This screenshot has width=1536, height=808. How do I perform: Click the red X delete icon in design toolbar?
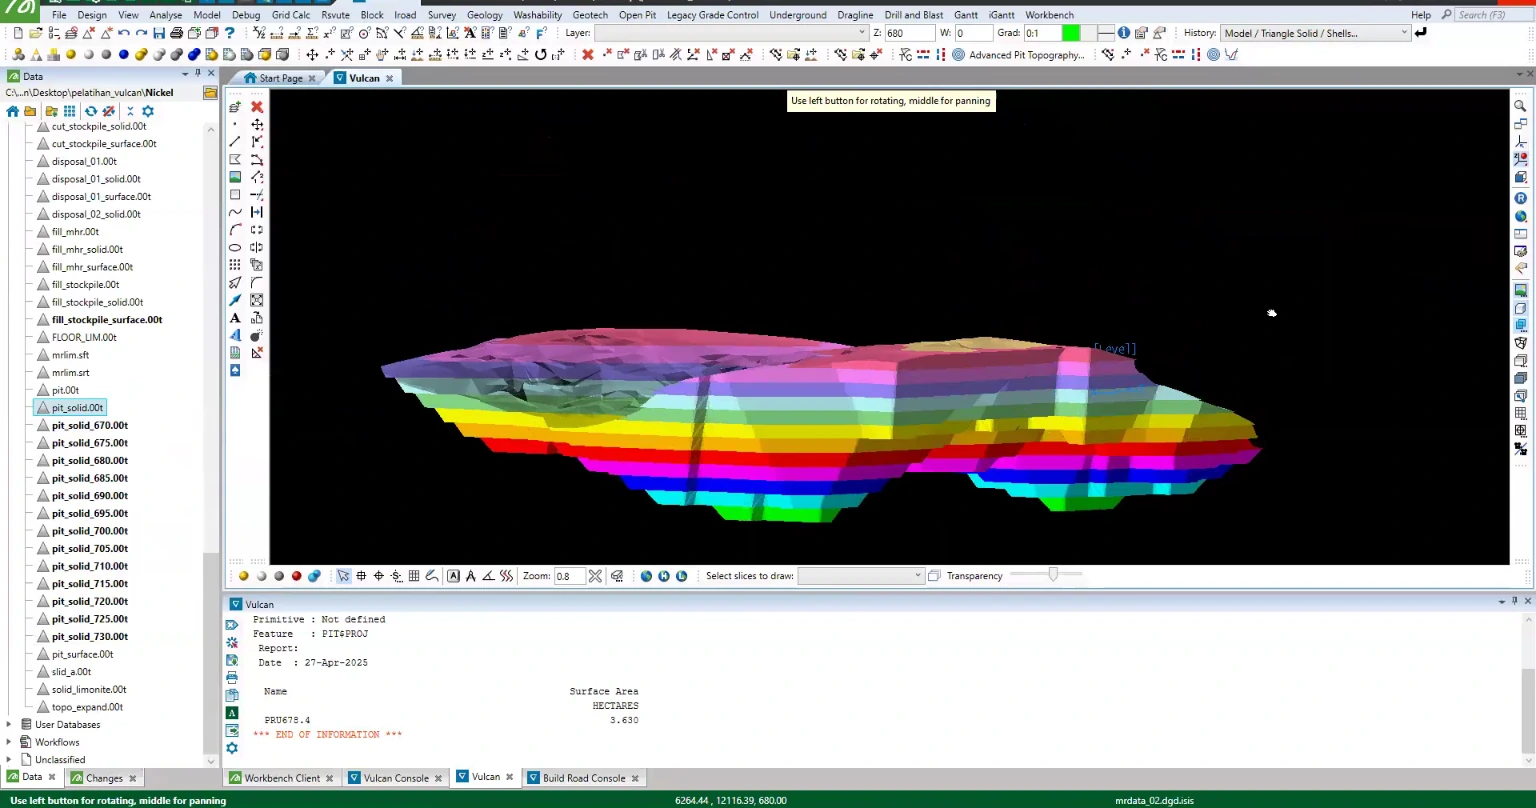pos(257,107)
